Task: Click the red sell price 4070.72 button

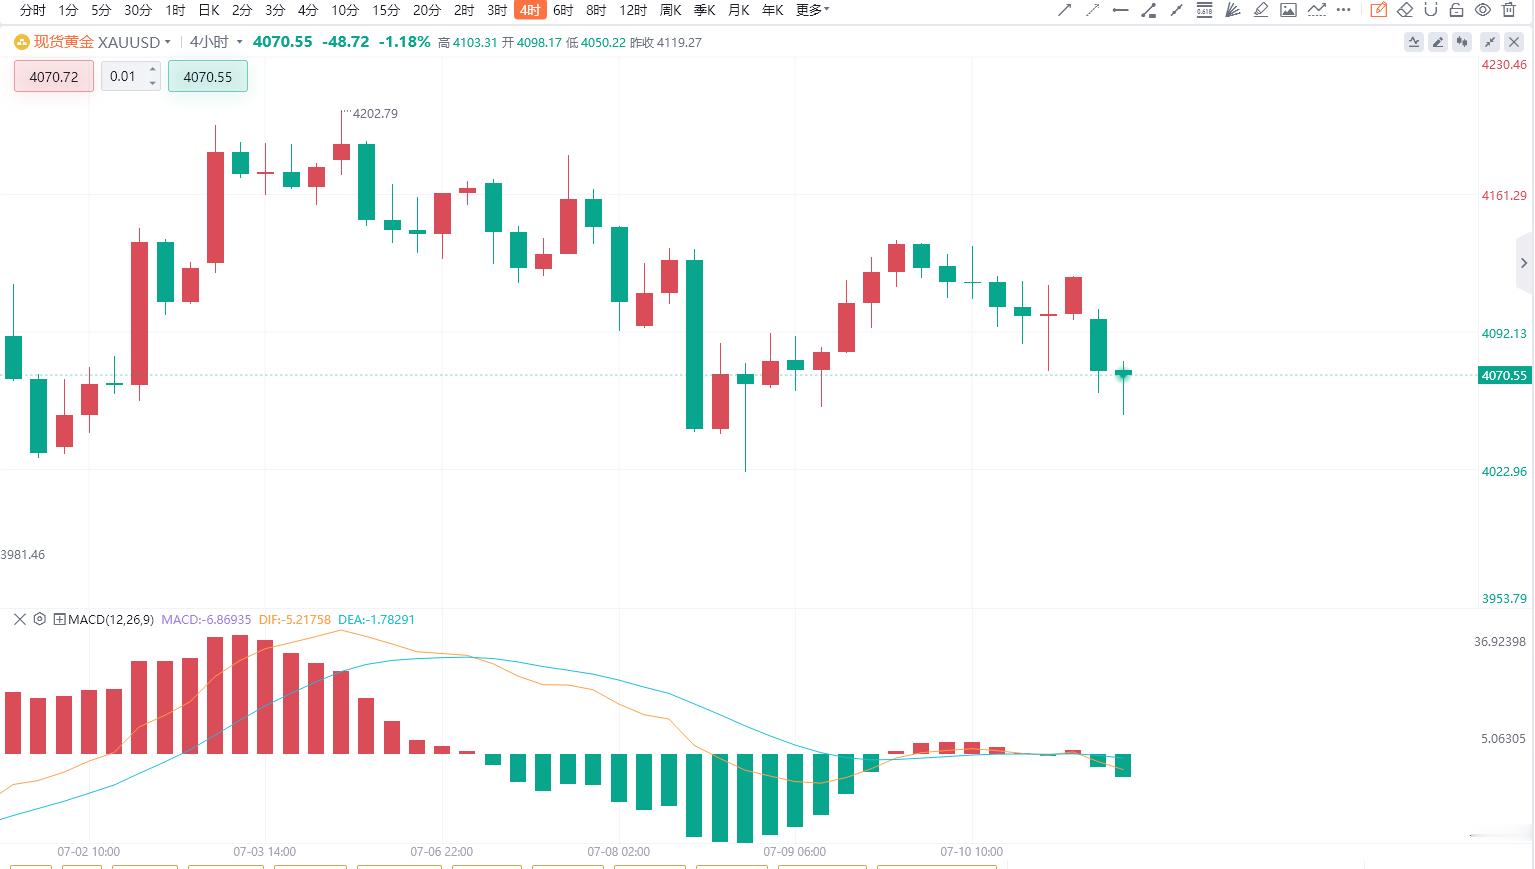Action: [54, 76]
